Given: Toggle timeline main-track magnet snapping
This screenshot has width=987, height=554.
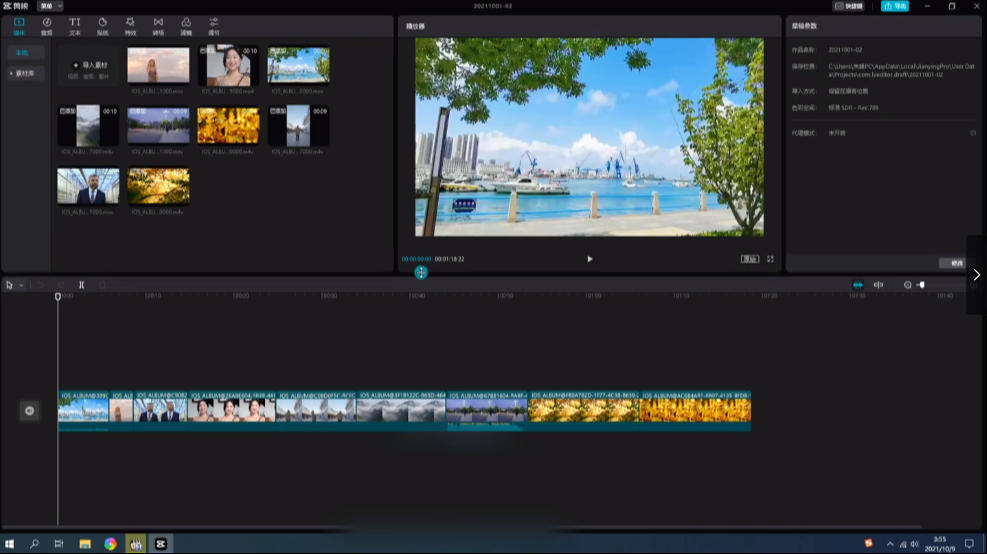Looking at the screenshot, I should point(857,285).
